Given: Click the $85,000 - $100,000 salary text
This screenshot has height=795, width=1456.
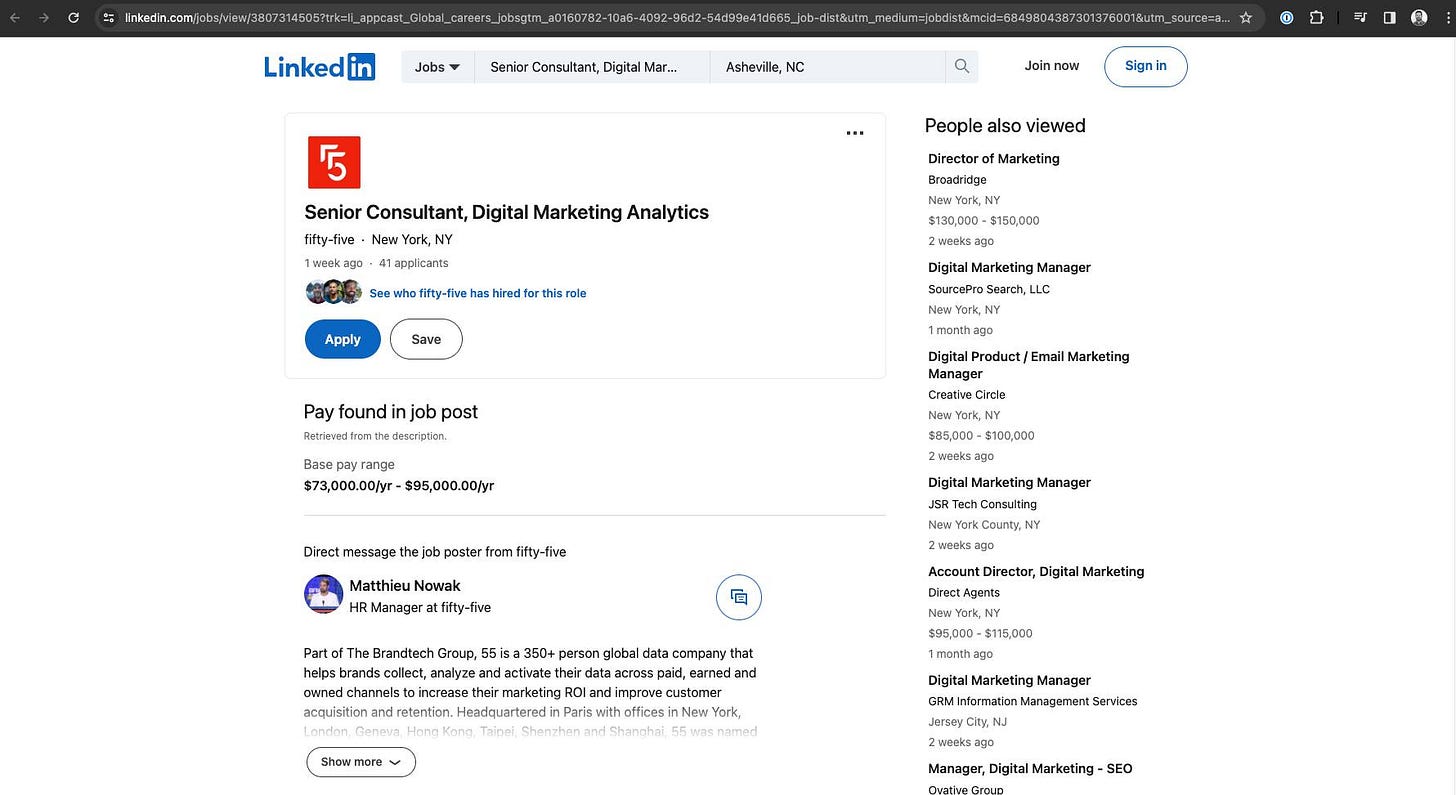Looking at the screenshot, I should click(981, 435).
